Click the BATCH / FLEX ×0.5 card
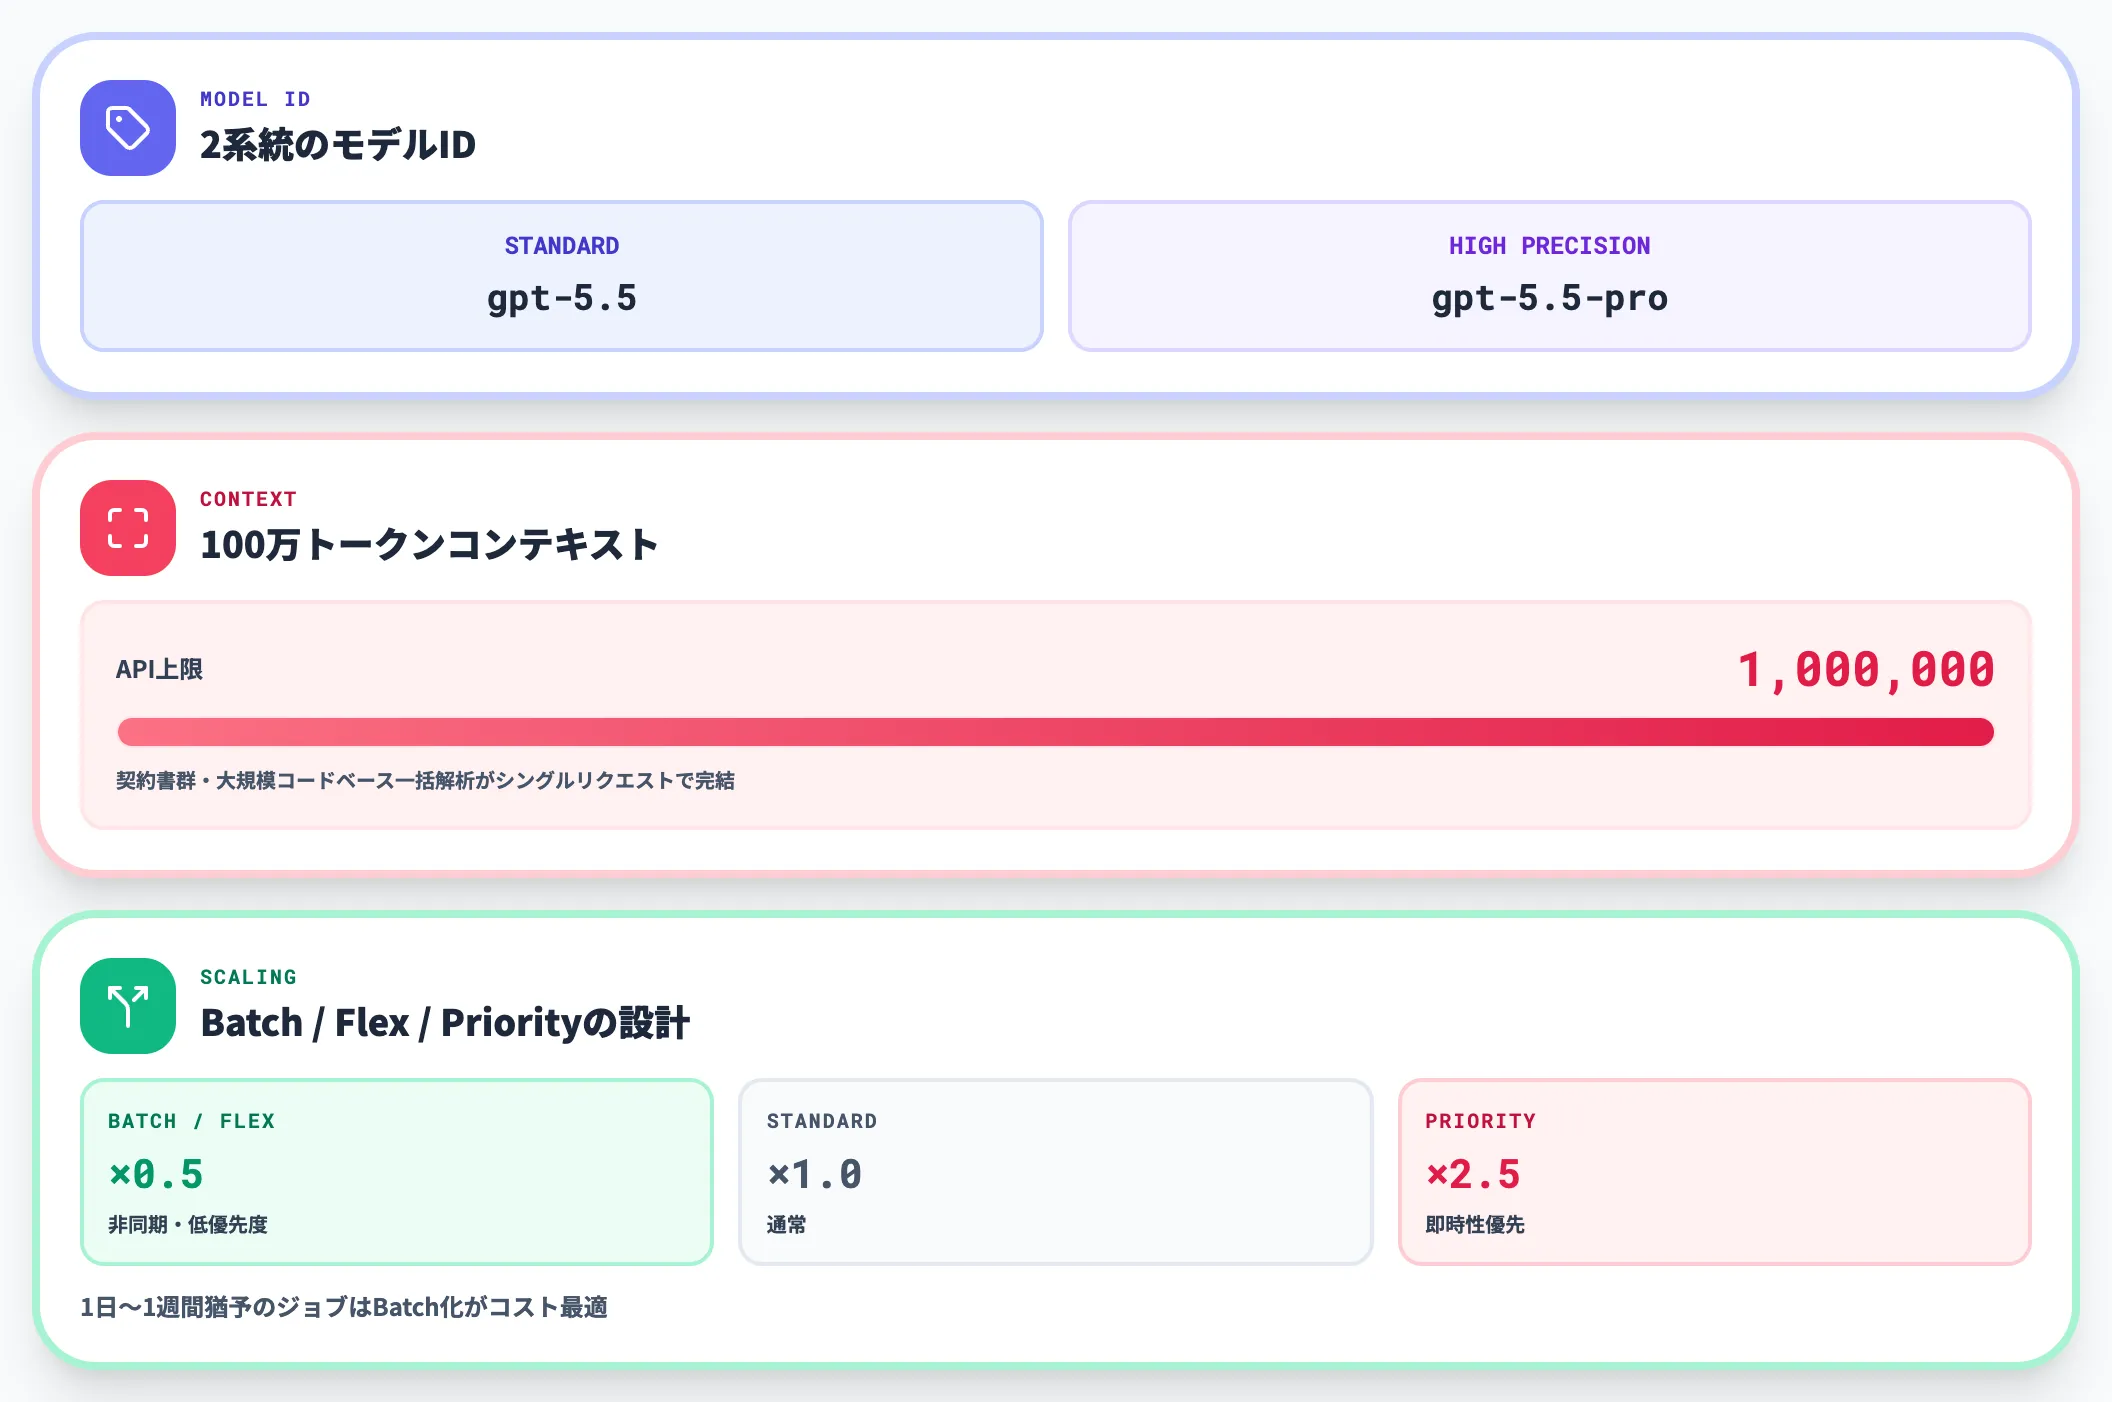 pyautogui.click(x=397, y=1172)
